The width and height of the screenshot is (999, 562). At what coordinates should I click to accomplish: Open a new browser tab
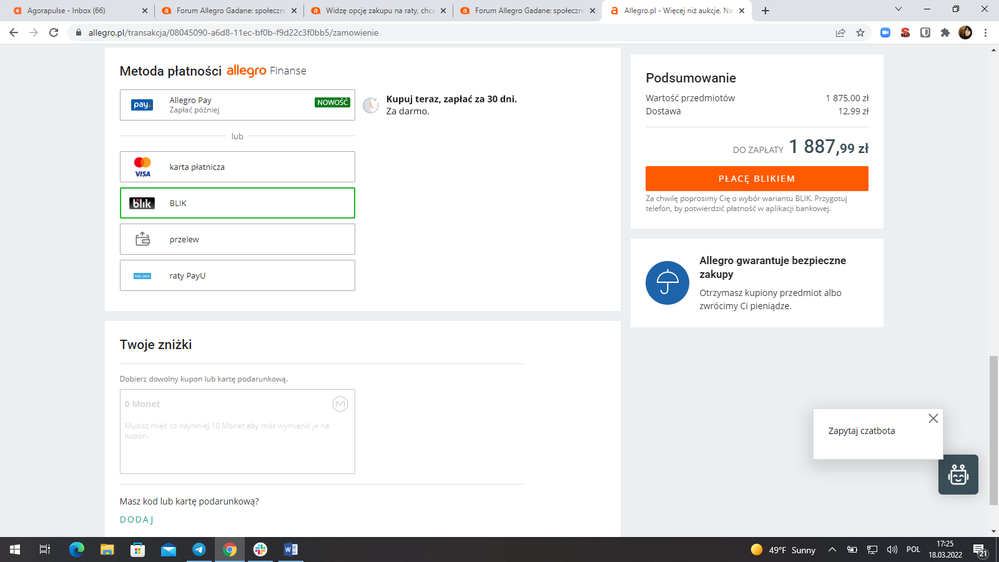[x=765, y=11]
